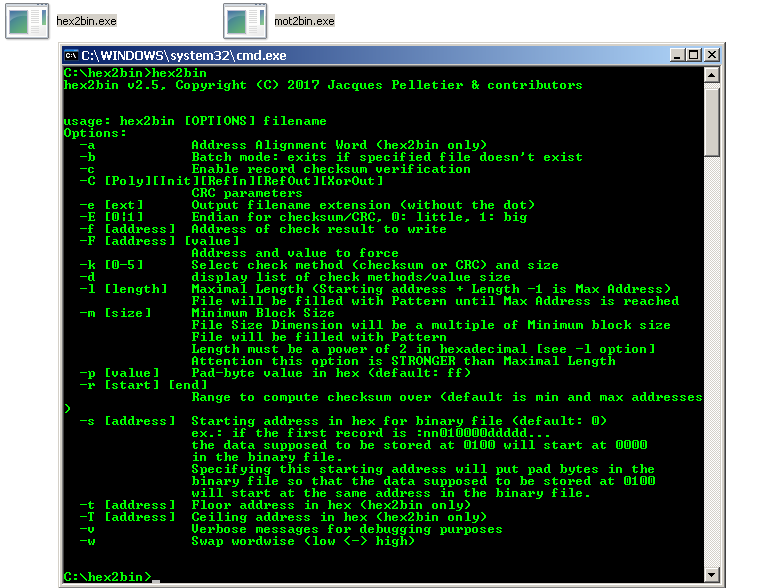The width and height of the screenshot is (777, 588).
Task: Click the '-l [length]' Maximal Length line
Action: point(375,289)
